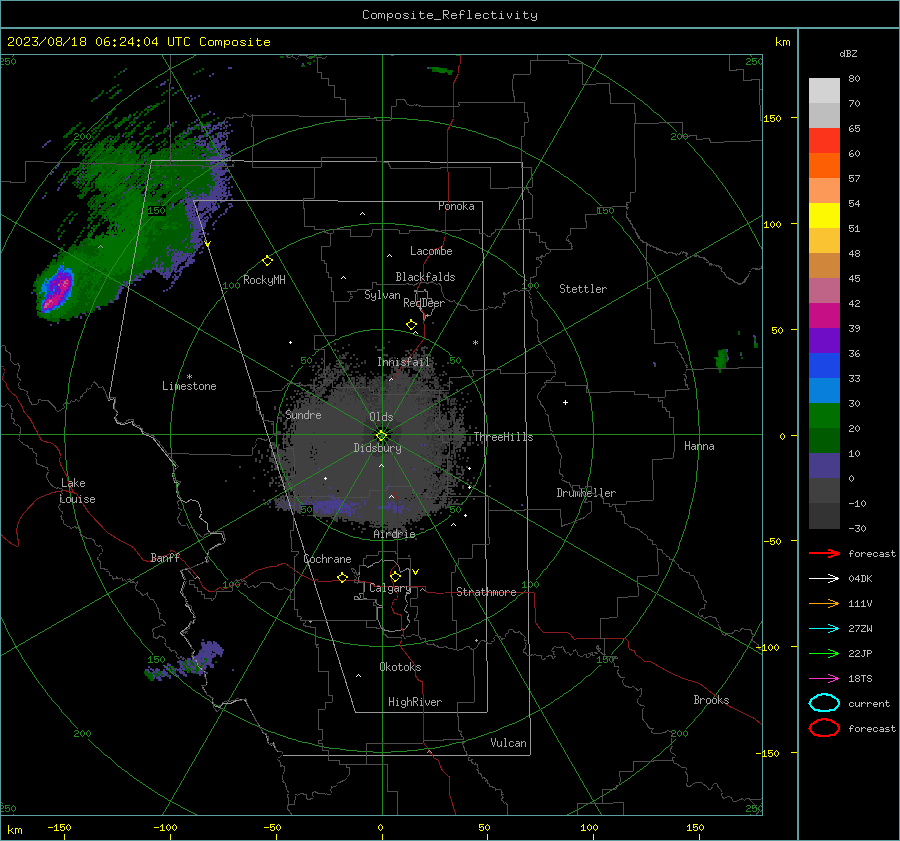Click the Sylvan label
Viewport: 900px width, 841px height.
(x=382, y=295)
